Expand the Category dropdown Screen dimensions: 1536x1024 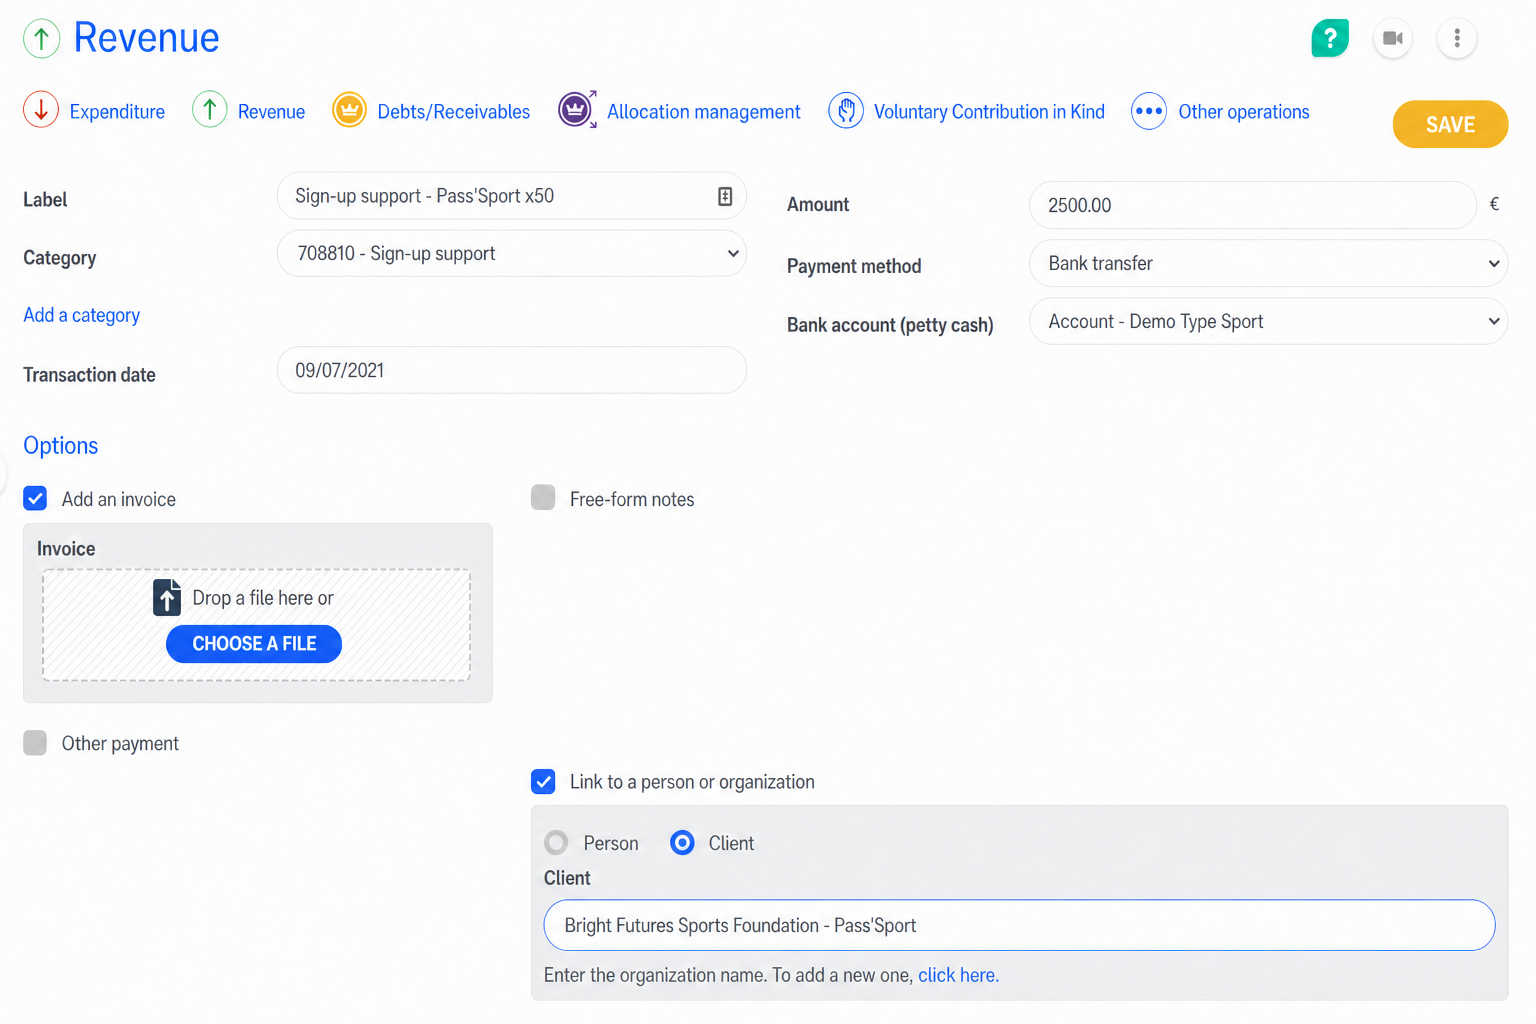click(x=512, y=253)
